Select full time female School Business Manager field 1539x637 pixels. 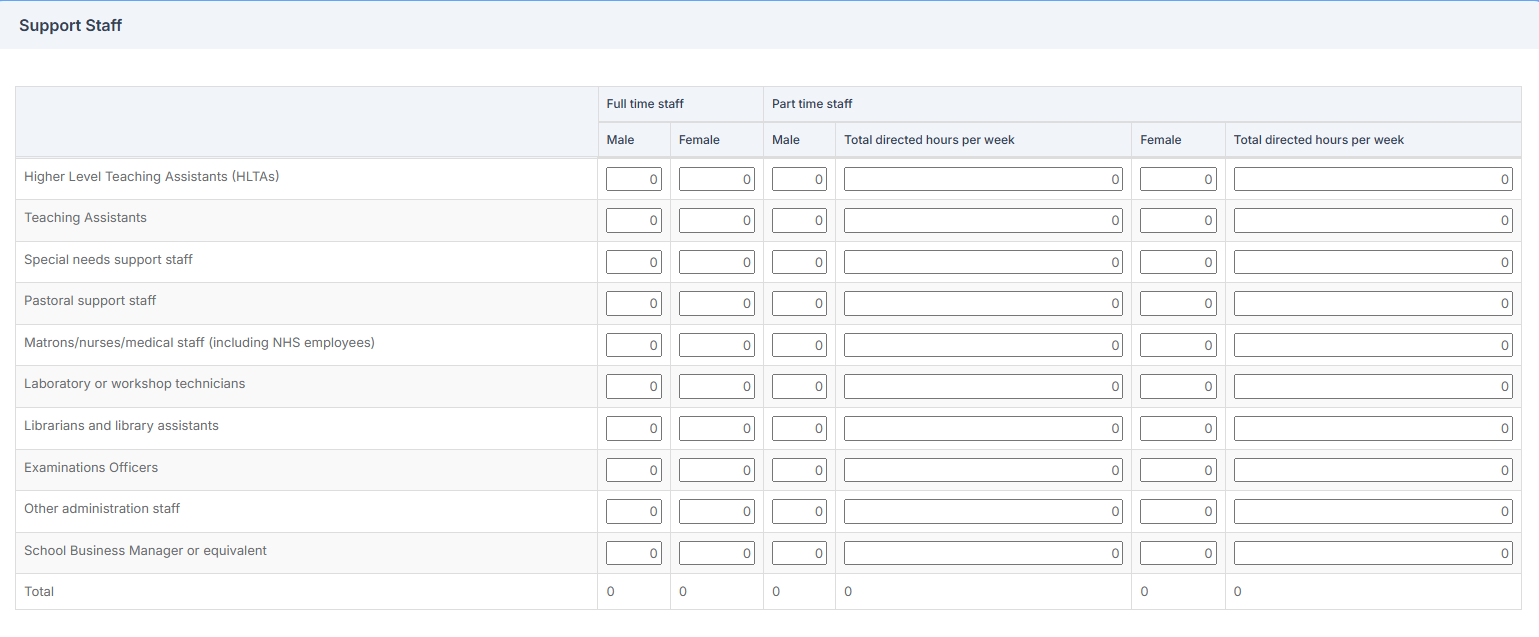(716, 553)
